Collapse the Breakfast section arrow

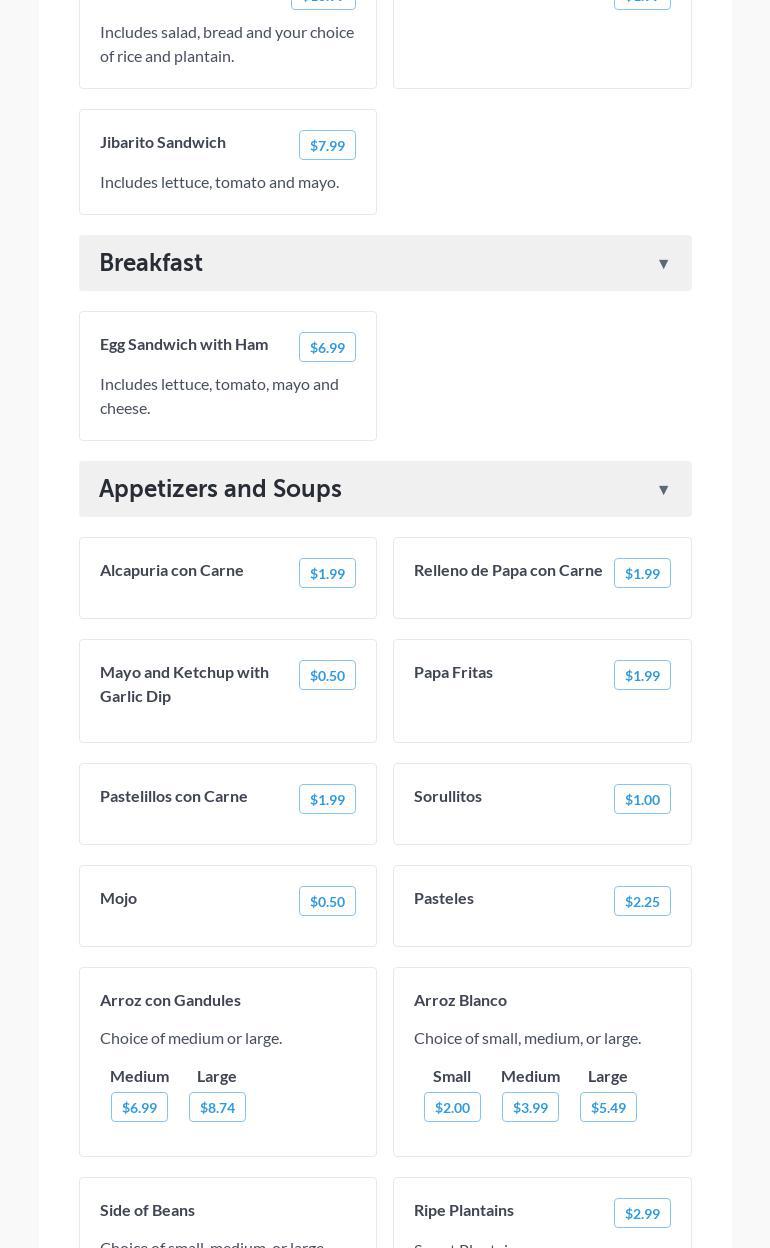663,264
